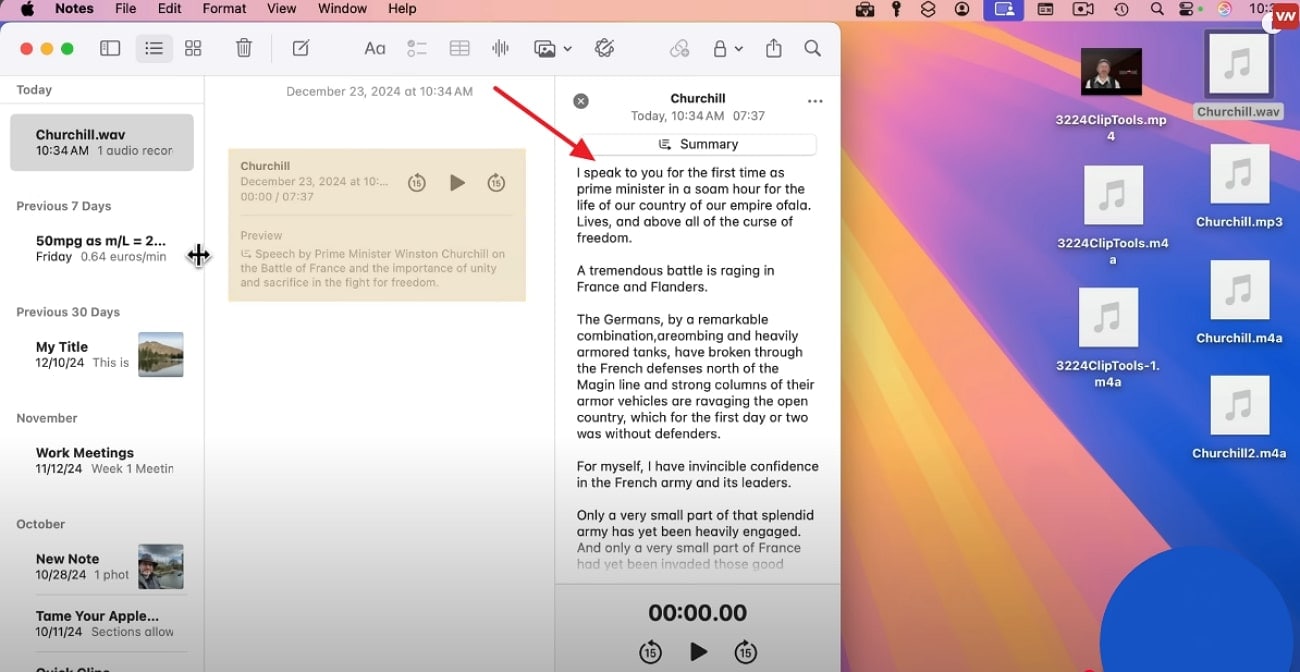The image size is (1300, 672).
Task: Play the audio in the bottom player
Action: [698, 652]
